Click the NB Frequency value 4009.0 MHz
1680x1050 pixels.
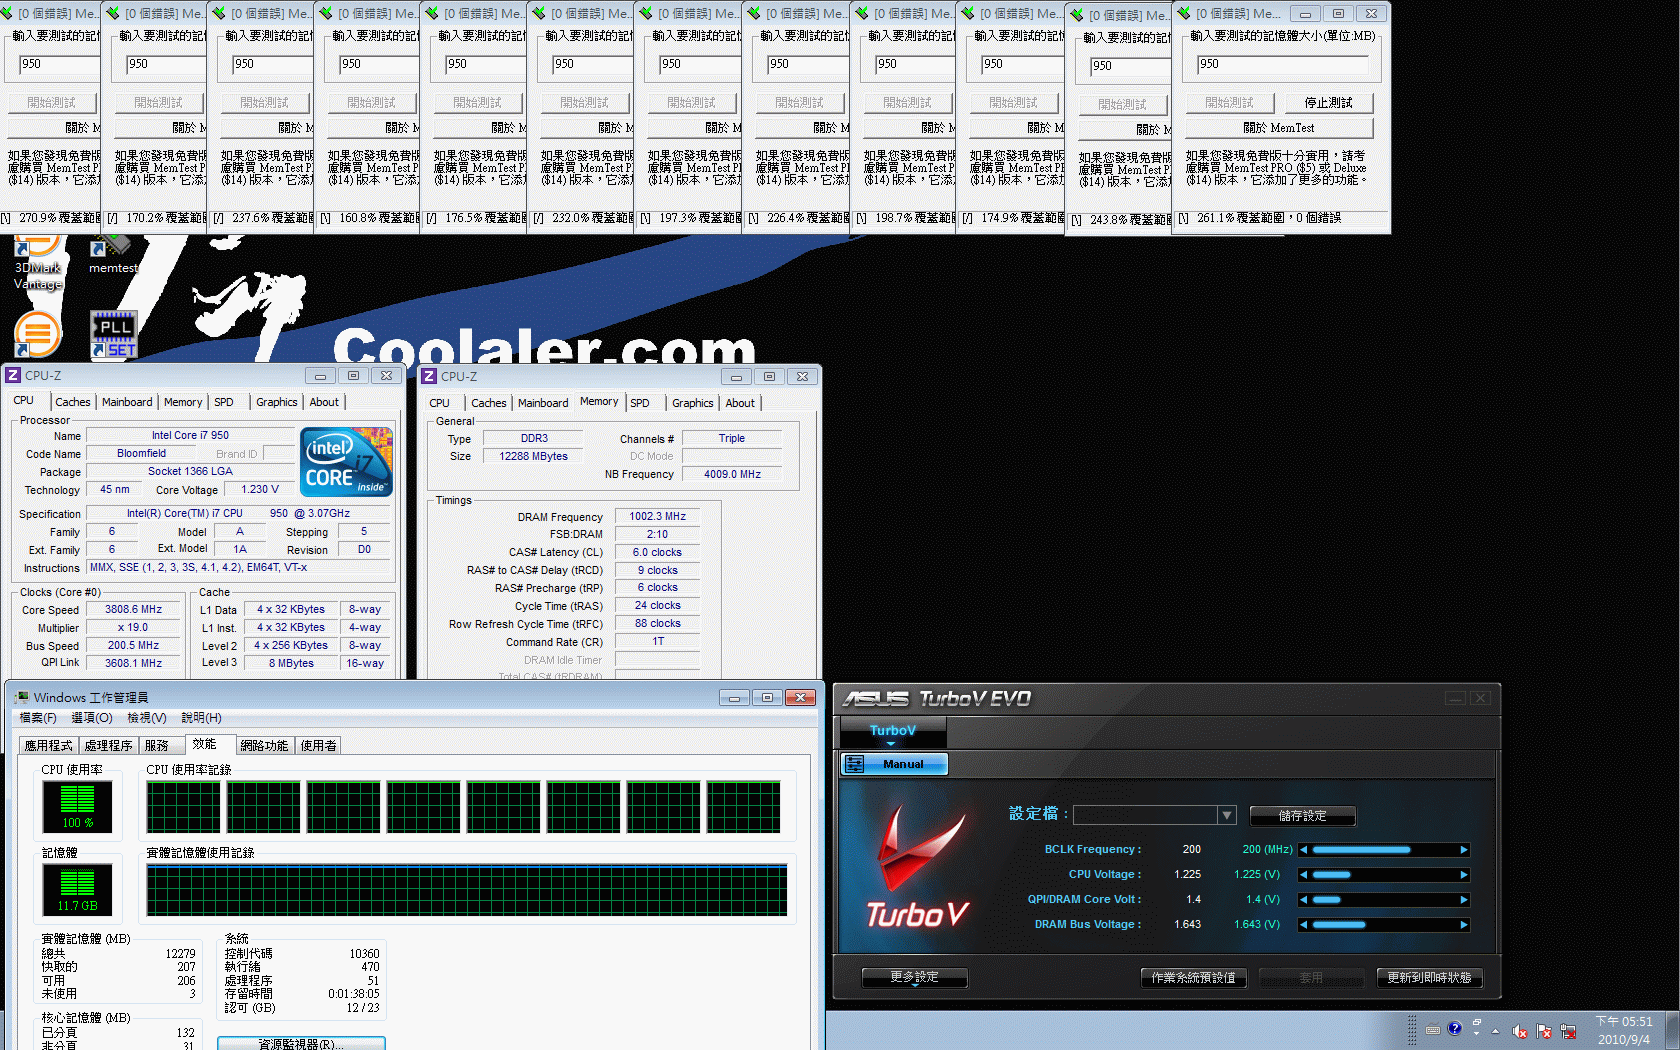pos(732,474)
